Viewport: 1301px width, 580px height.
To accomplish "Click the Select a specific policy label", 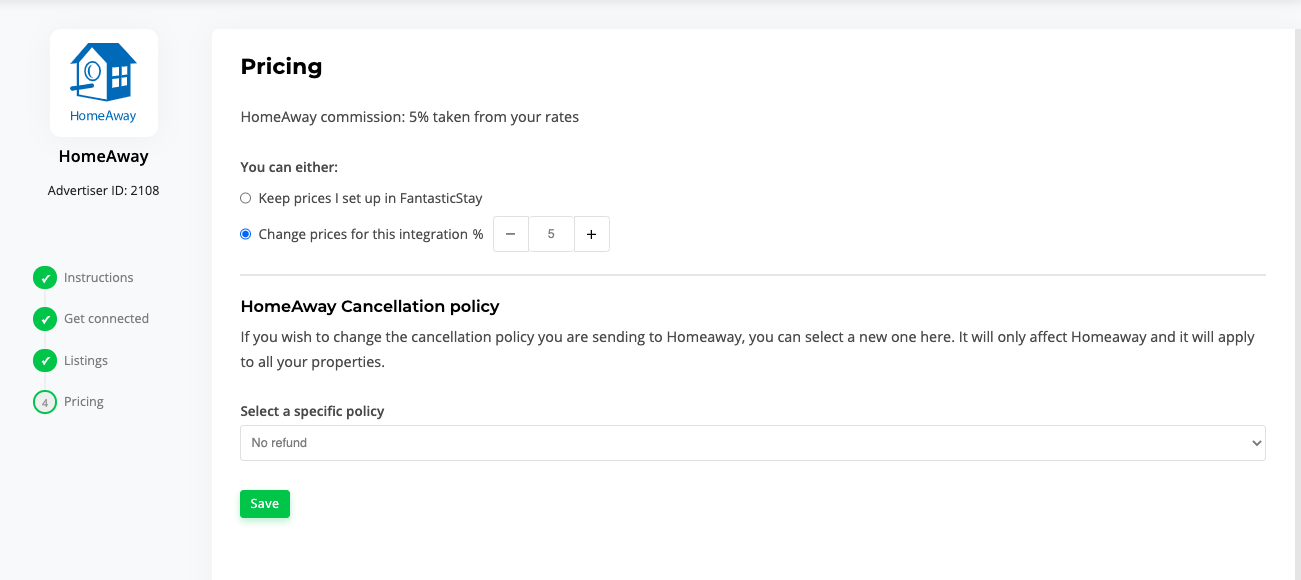I will (x=313, y=411).
